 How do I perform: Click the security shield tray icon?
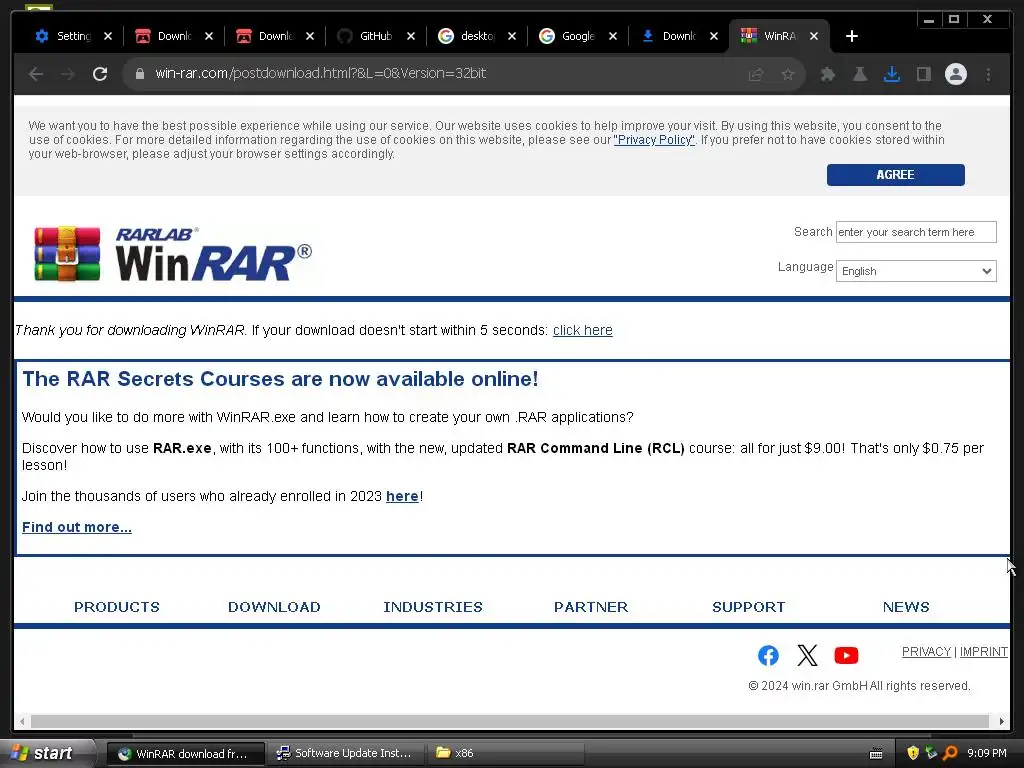pyautogui.click(x=913, y=753)
